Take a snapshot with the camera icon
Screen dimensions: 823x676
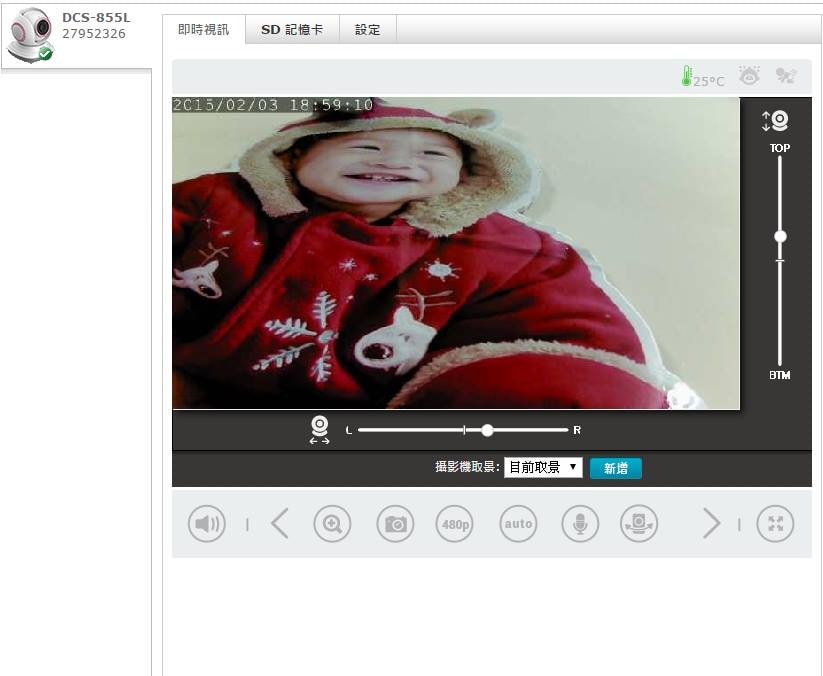point(395,524)
